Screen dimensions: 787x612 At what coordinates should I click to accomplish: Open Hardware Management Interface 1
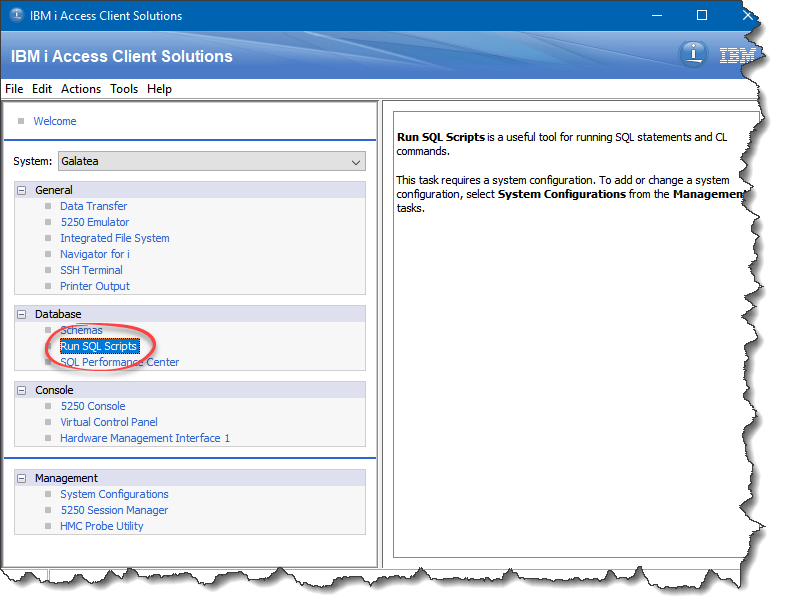click(145, 438)
